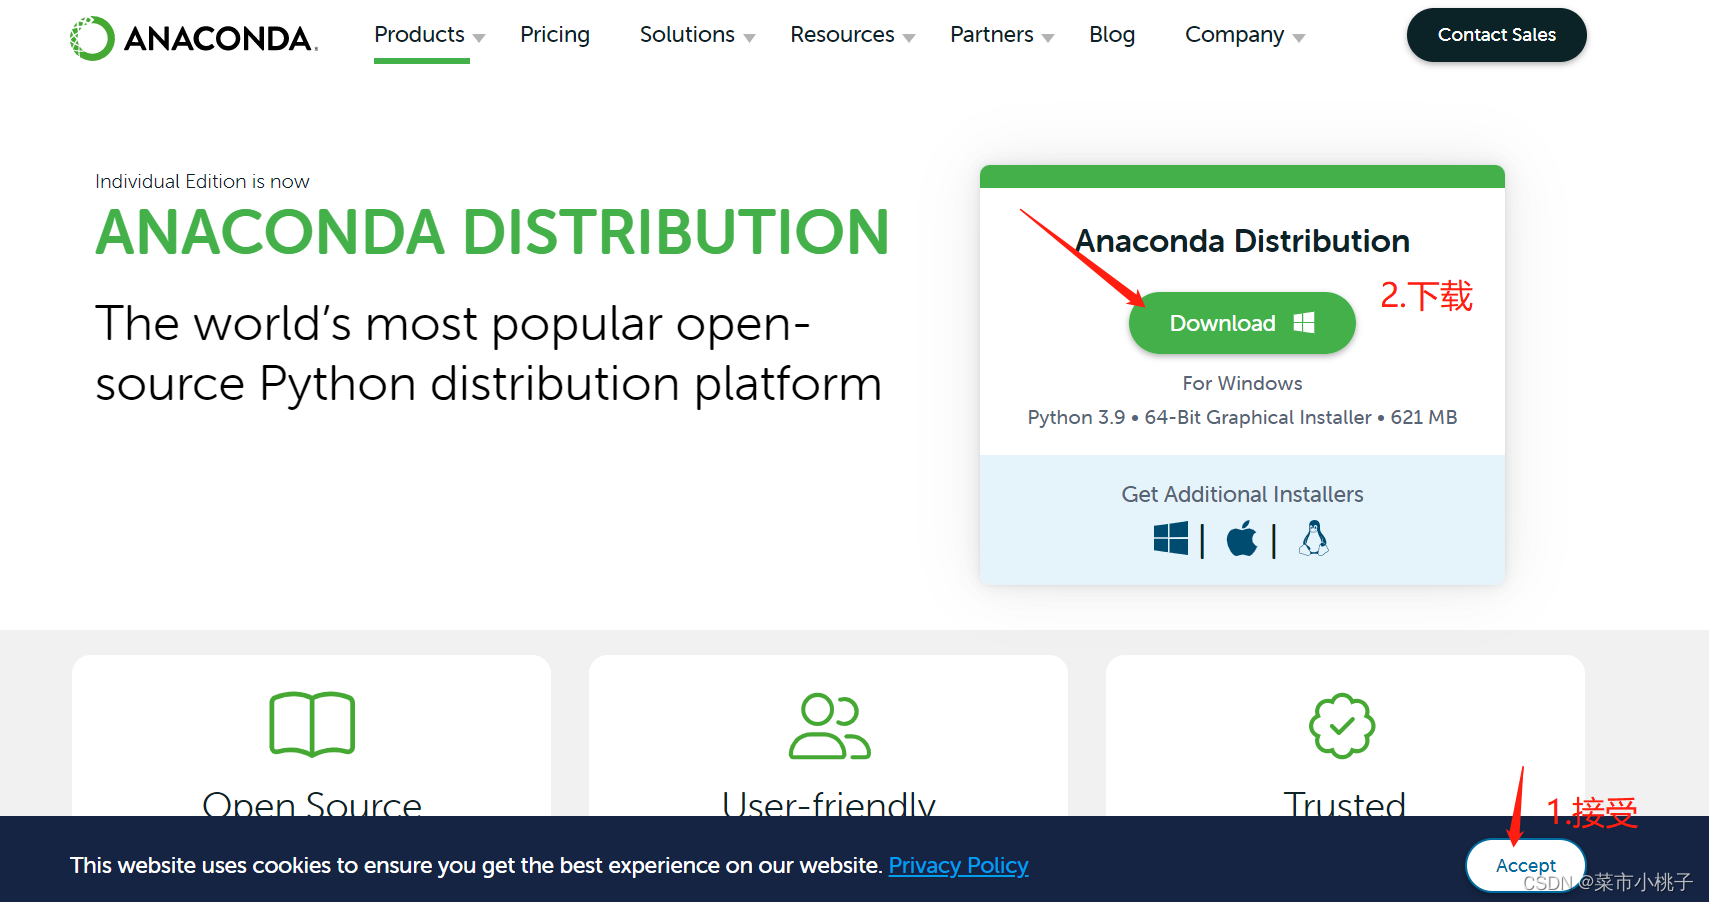This screenshot has width=1709, height=902.
Task: Open the Resources menu
Action: tap(842, 34)
